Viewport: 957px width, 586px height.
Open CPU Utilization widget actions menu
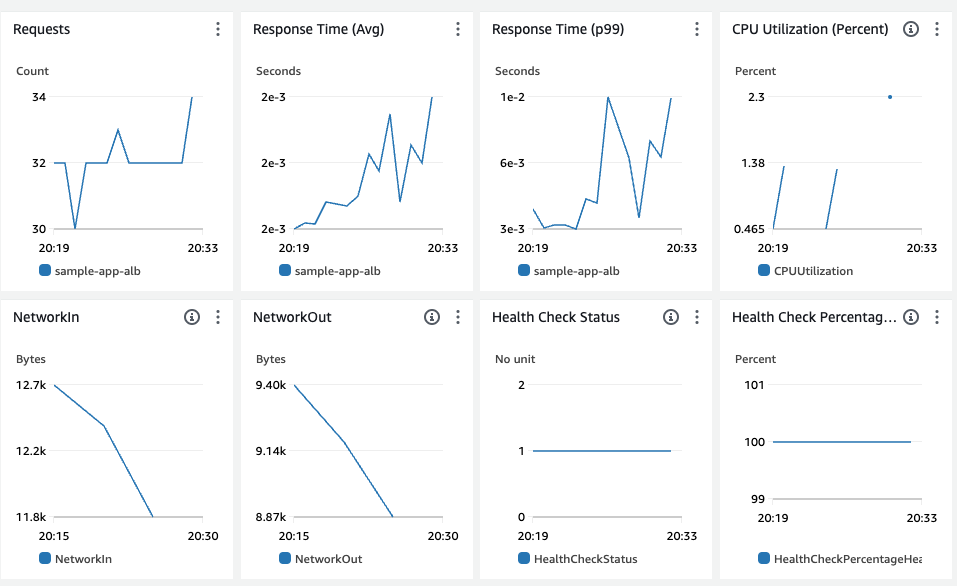point(937,29)
